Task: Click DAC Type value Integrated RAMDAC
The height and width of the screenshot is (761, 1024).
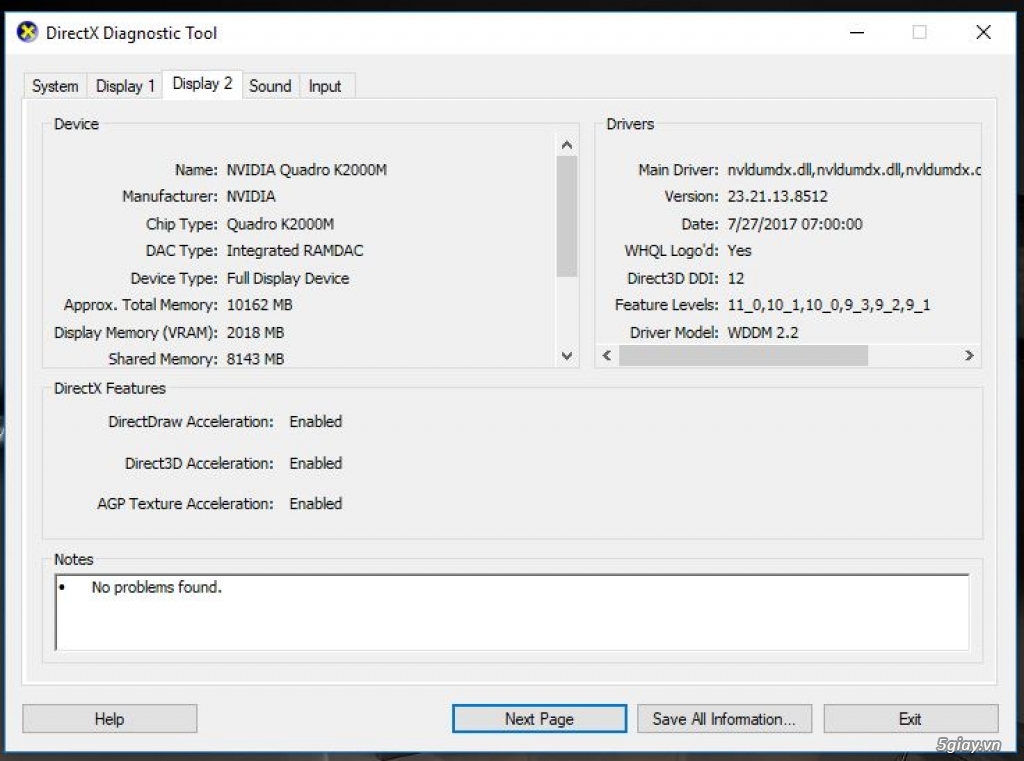Action: click(295, 251)
